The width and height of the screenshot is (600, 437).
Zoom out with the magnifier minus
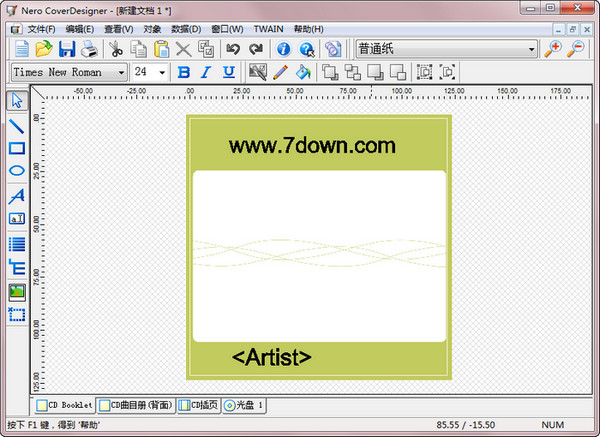pos(576,49)
